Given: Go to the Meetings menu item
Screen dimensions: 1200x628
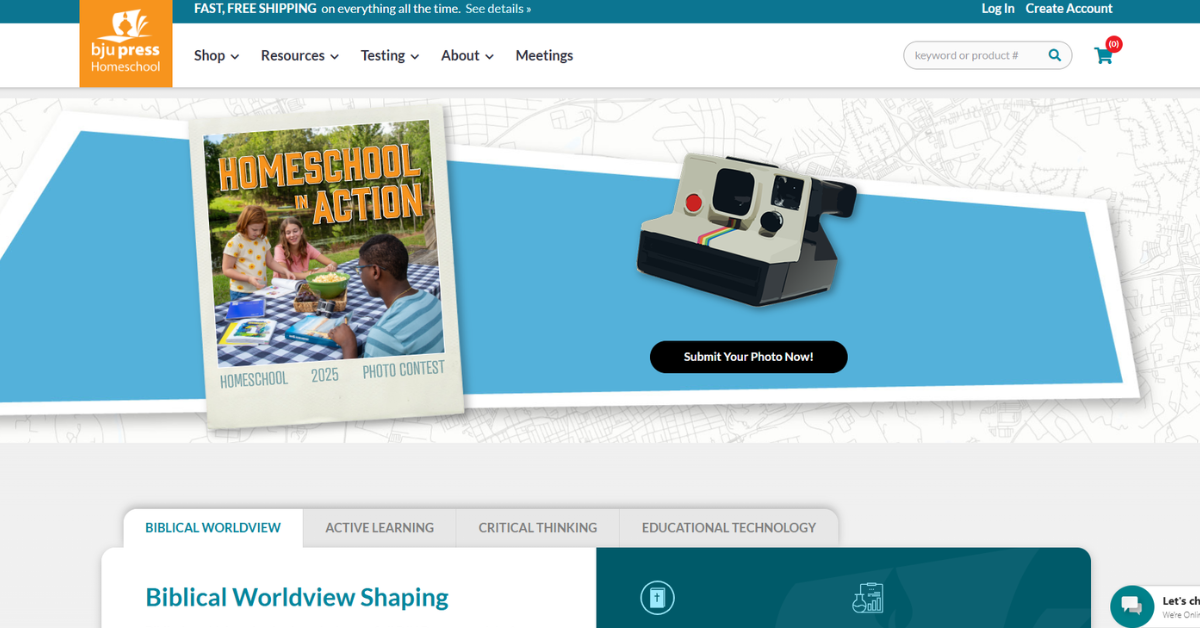Looking at the screenshot, I should [544, 56].
